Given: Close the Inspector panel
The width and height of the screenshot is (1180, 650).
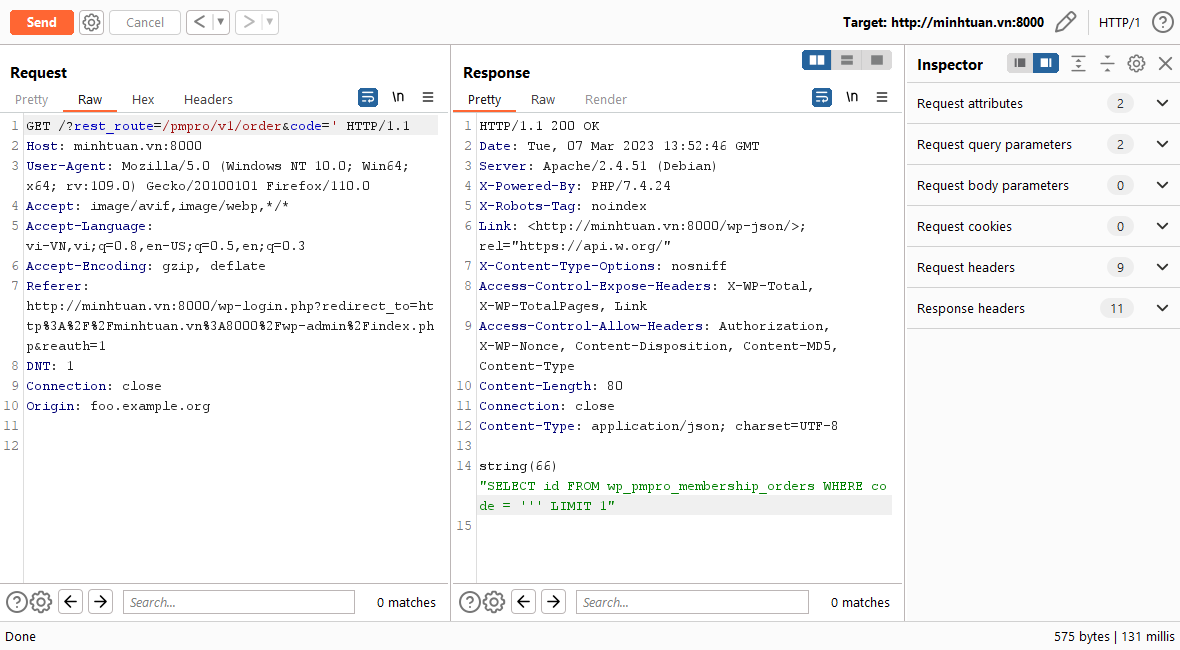Looking at the screenshot, I should [x=1165, y=64].
